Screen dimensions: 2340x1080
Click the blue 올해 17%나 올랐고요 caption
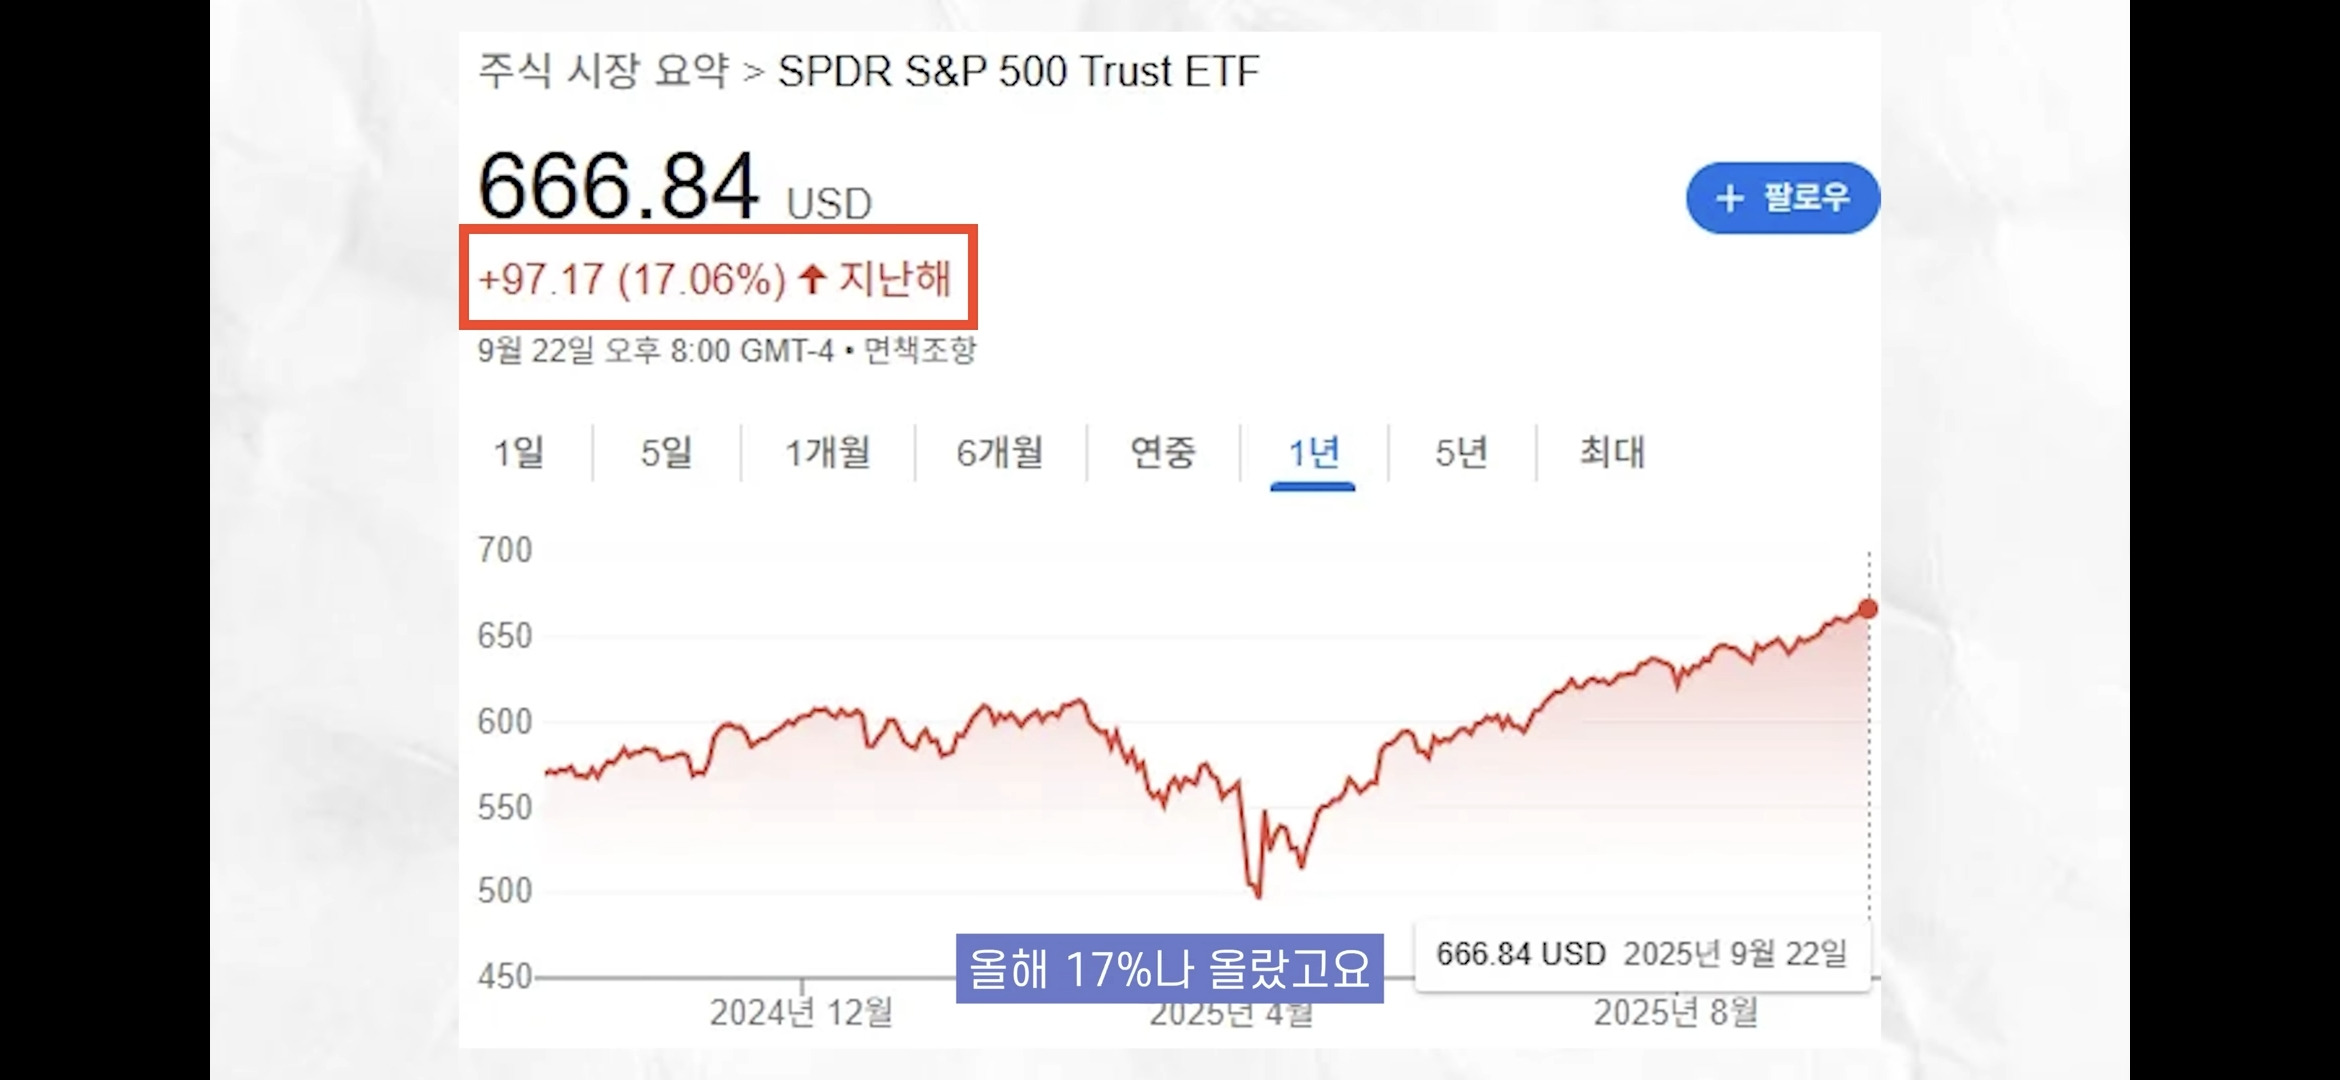pos(1169,968)
